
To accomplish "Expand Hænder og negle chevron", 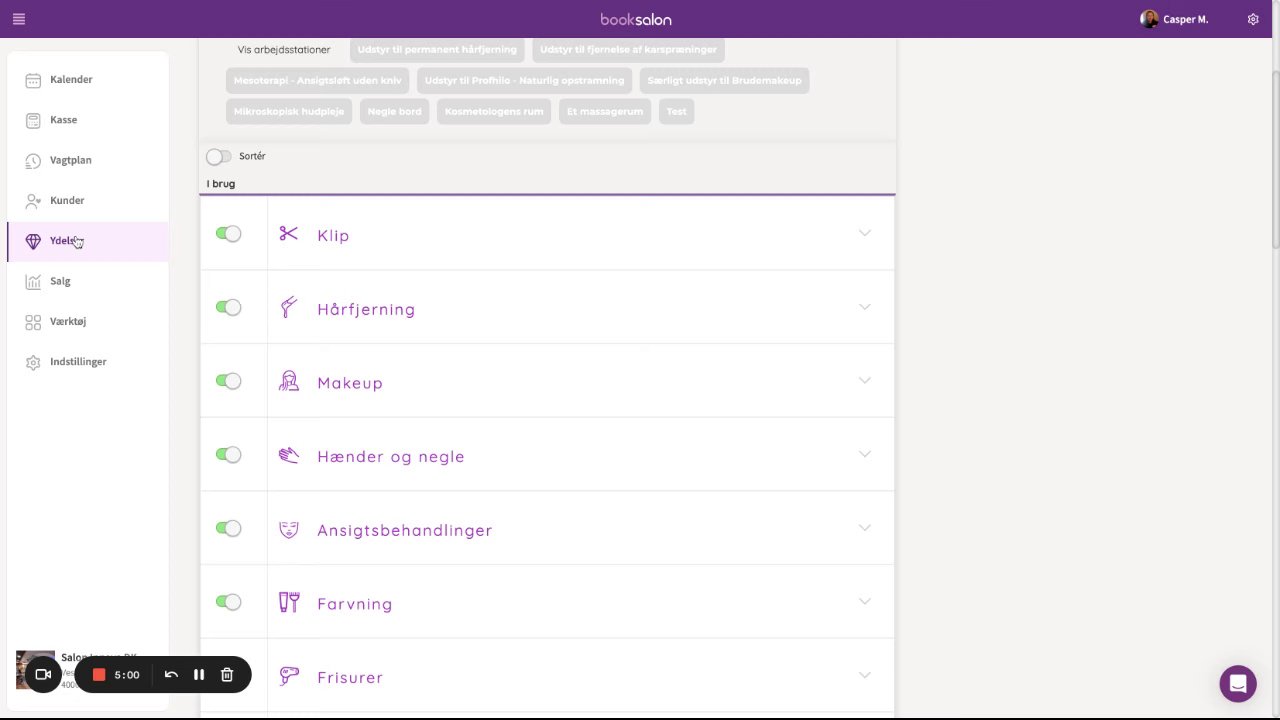I will tap(865, 455).
